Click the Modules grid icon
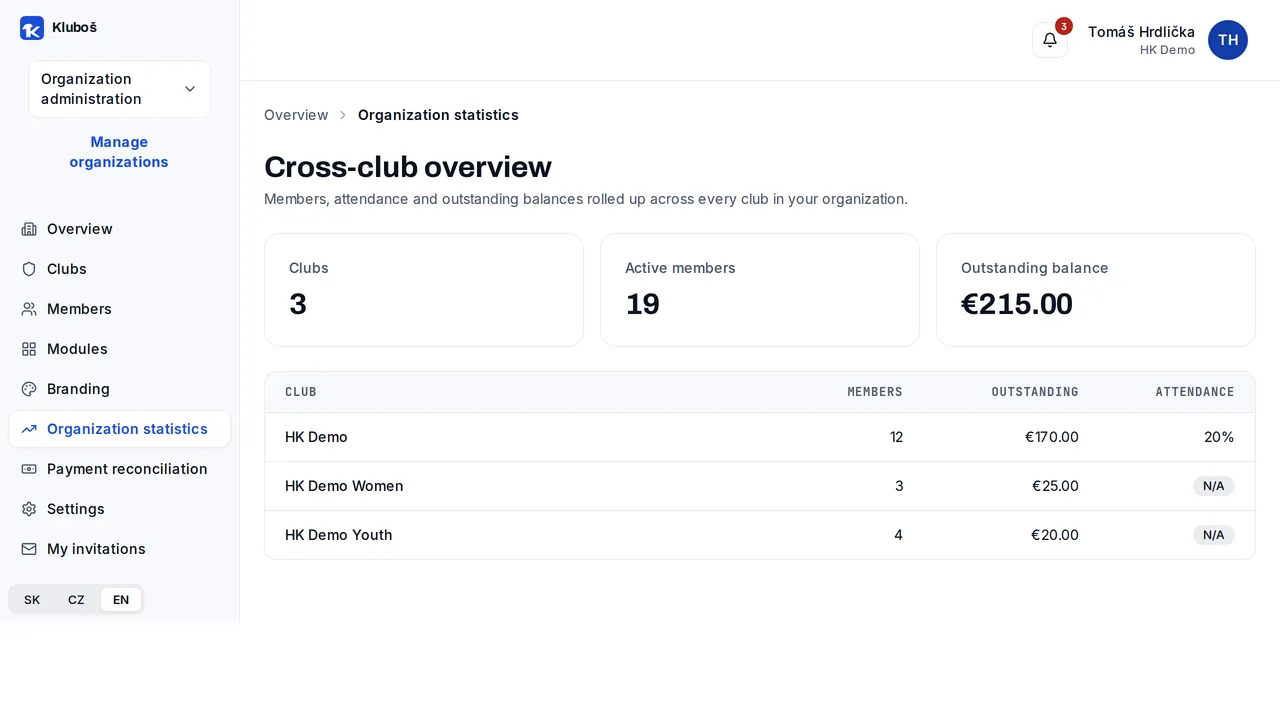The height and width of the screenshot is (720, 1280). tap(29, 349)
